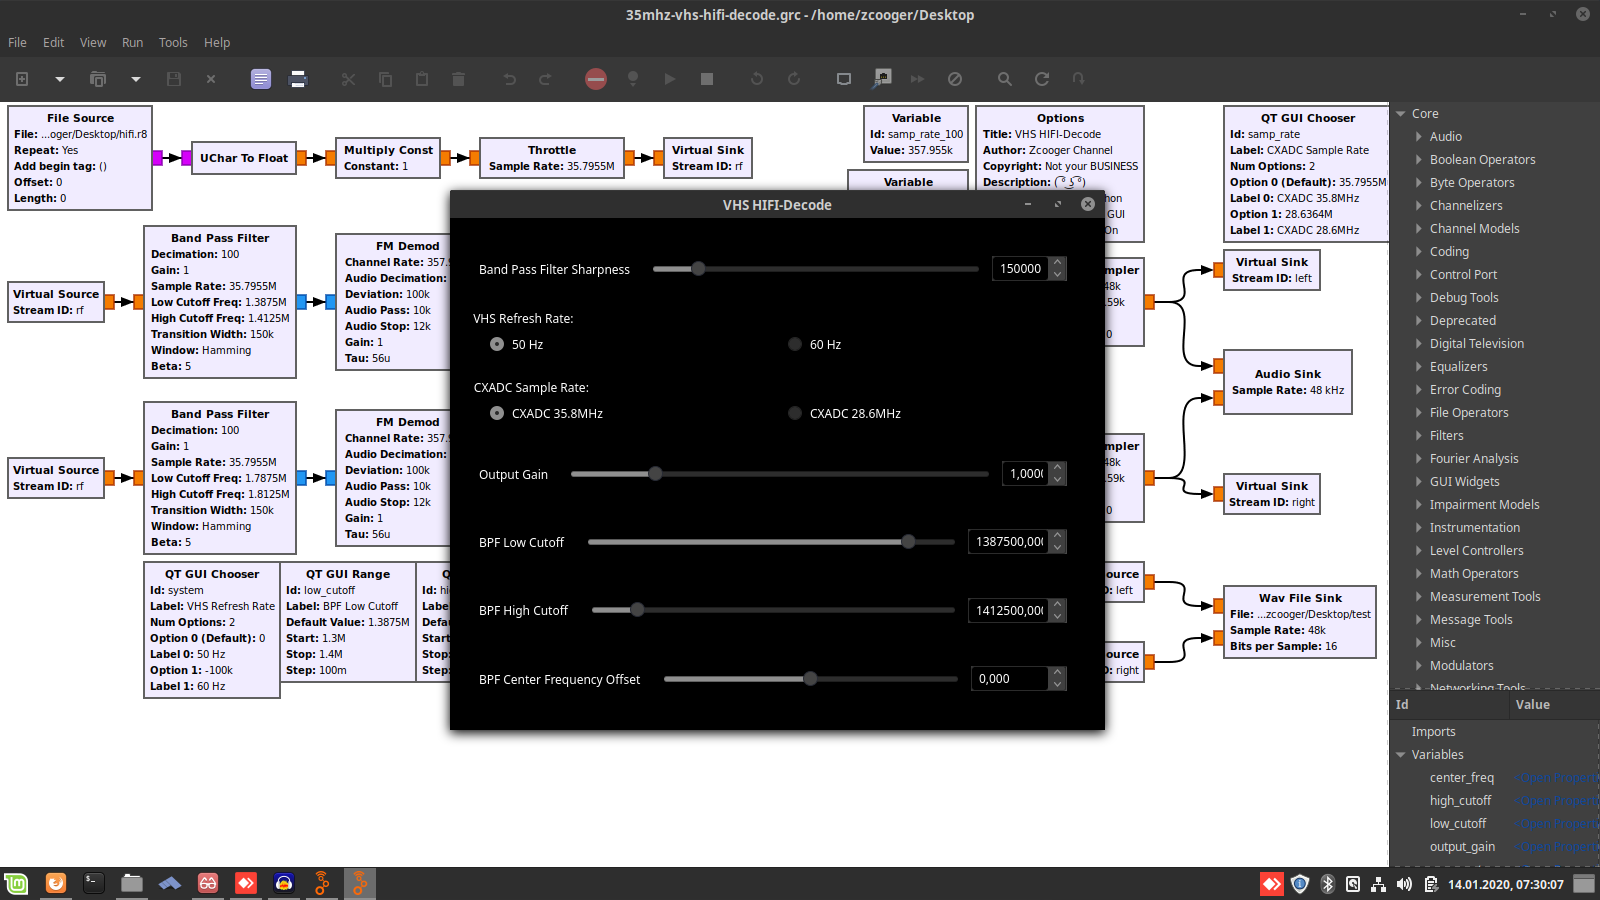Choose the 50 Hz VHS refresh rate
1600x900 pixels.
497,344
